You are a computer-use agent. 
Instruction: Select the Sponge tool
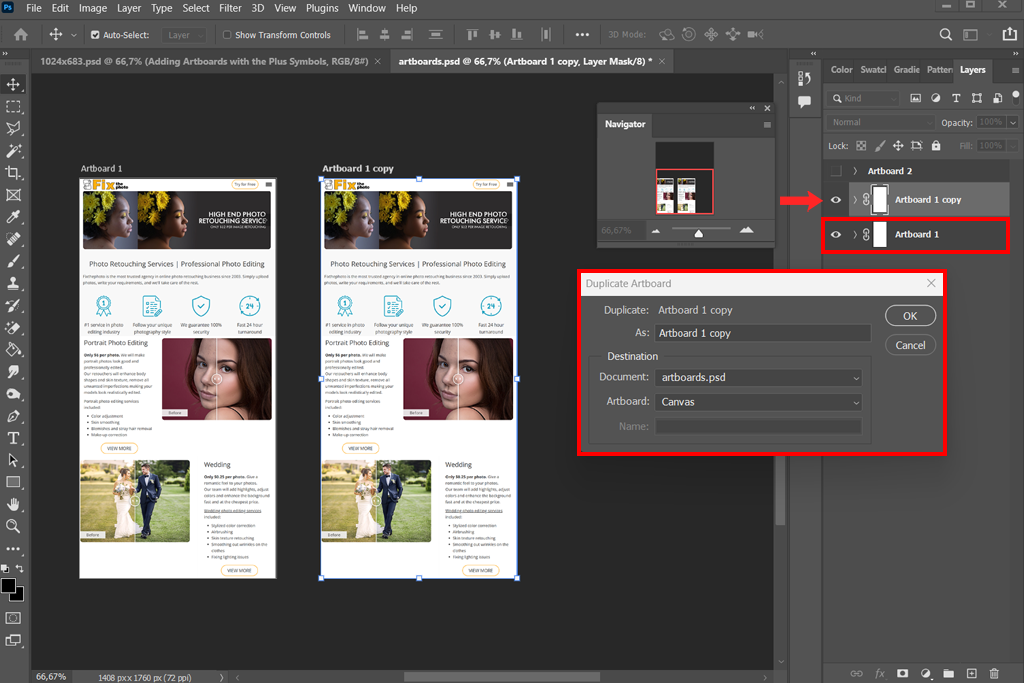[13, 394]
